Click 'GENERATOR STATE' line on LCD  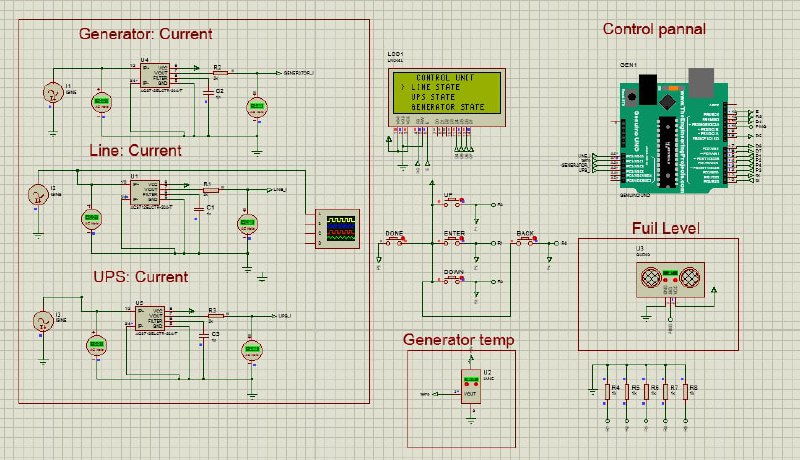pyautogui.click(x=447, y=107)
